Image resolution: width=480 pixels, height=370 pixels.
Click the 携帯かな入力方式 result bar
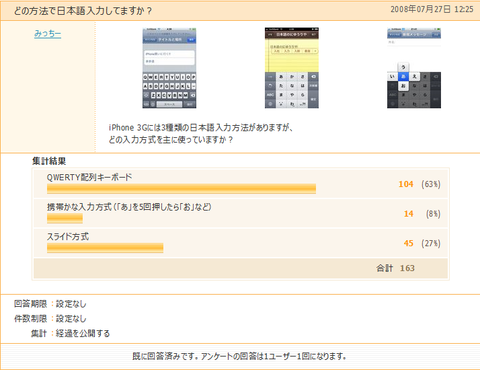click(x=65, y=218)
